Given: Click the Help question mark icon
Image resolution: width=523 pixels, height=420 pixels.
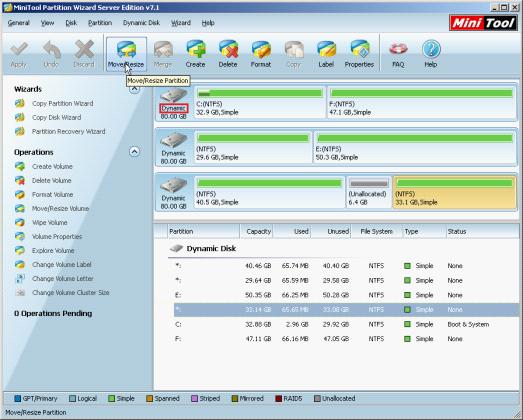Looking at the screenshot, I should pyautogui.click(x=431, y=54).
